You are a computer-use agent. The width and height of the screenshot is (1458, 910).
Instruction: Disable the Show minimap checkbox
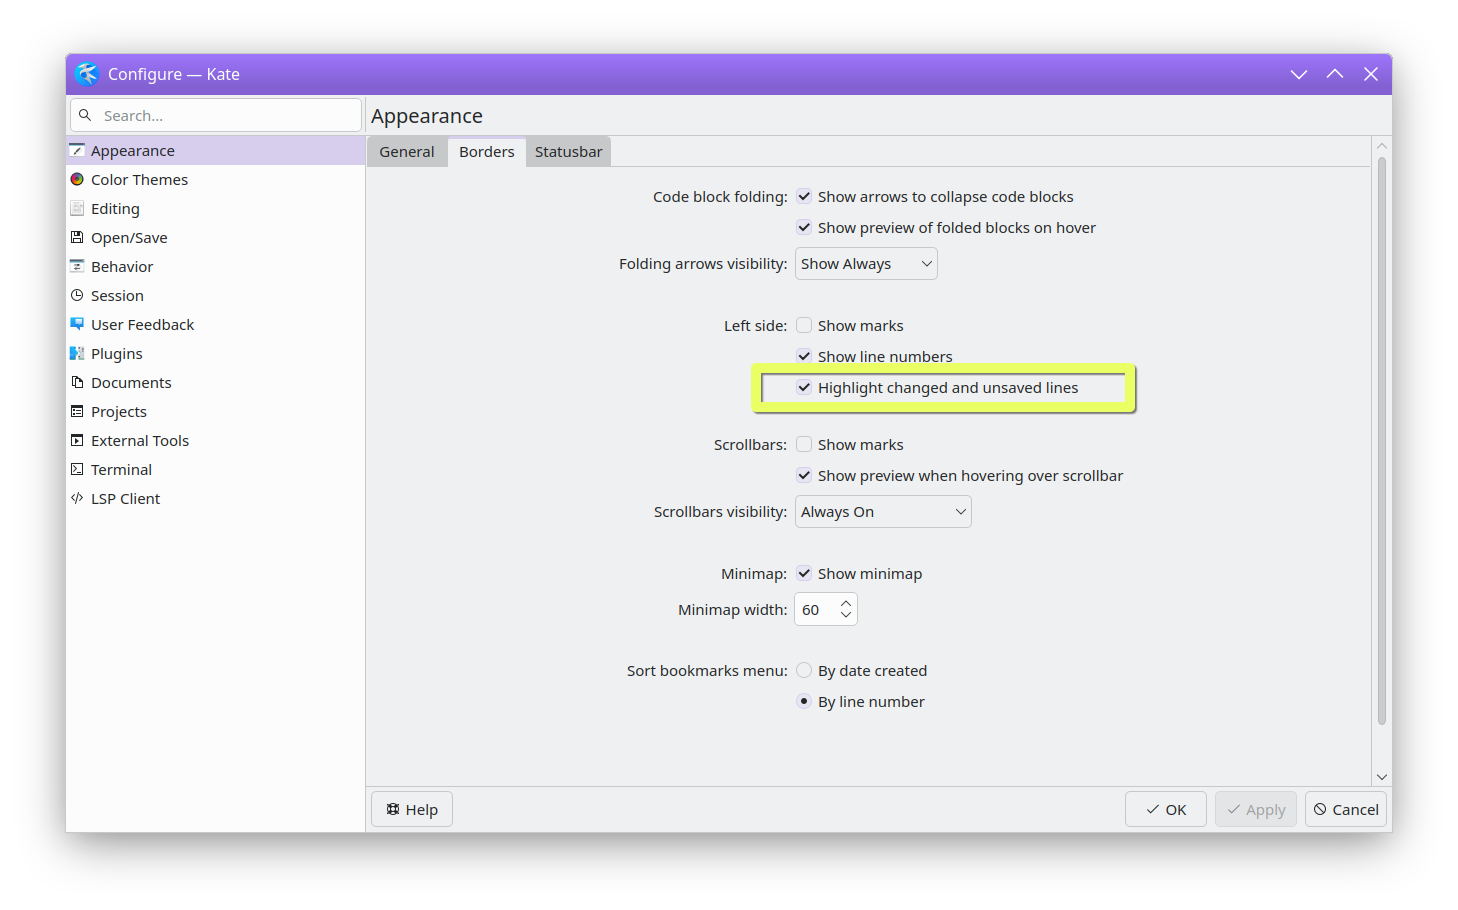[804, 573]
